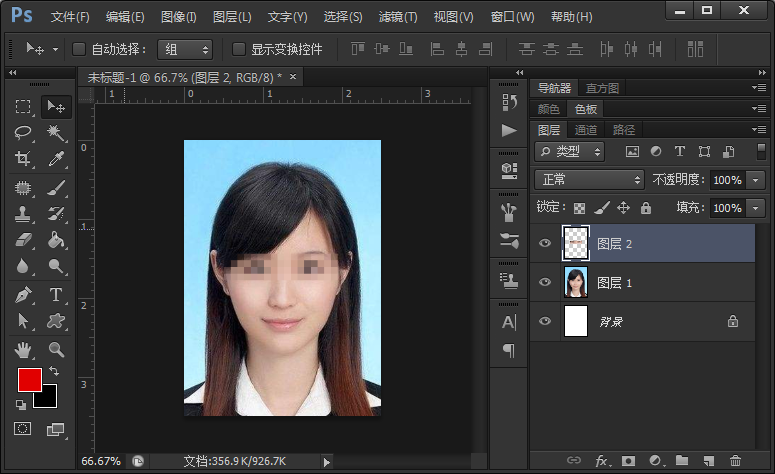This screenshot has width=775, height=474.
Task: Select the Path Selection tool
Action: pos(23,321)
